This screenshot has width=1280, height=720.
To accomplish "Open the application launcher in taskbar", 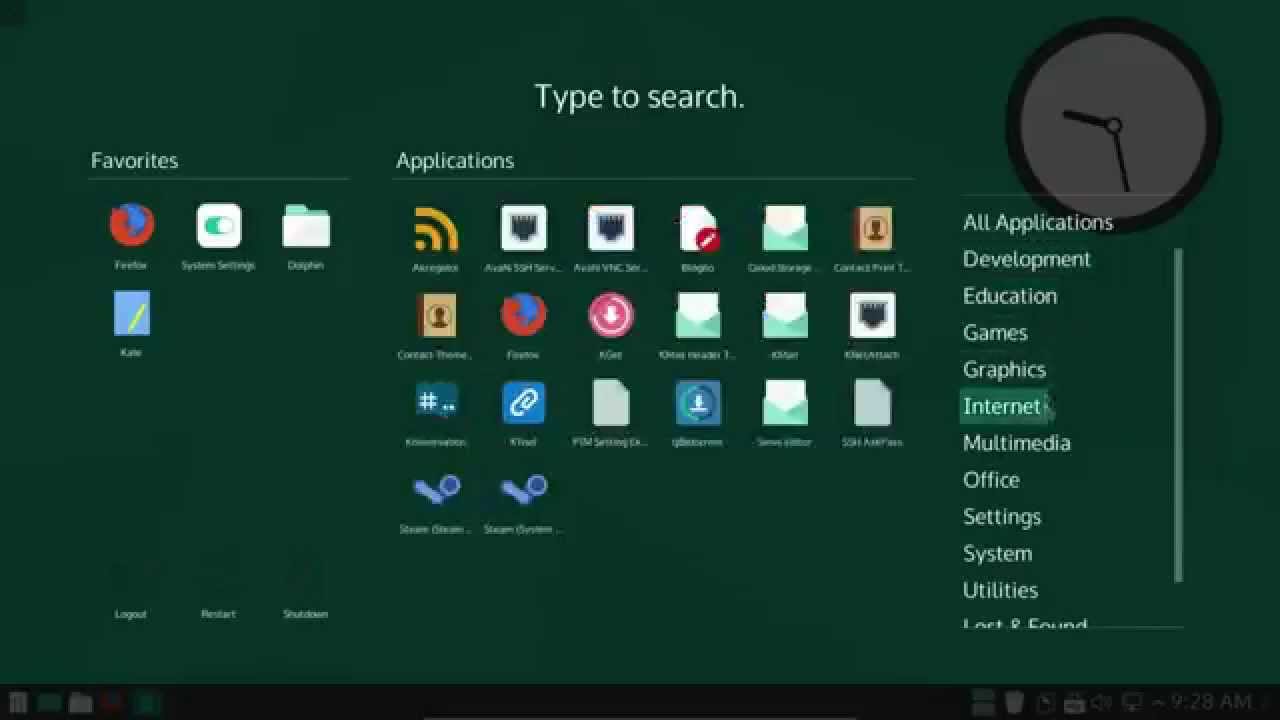I will point(17,702).
